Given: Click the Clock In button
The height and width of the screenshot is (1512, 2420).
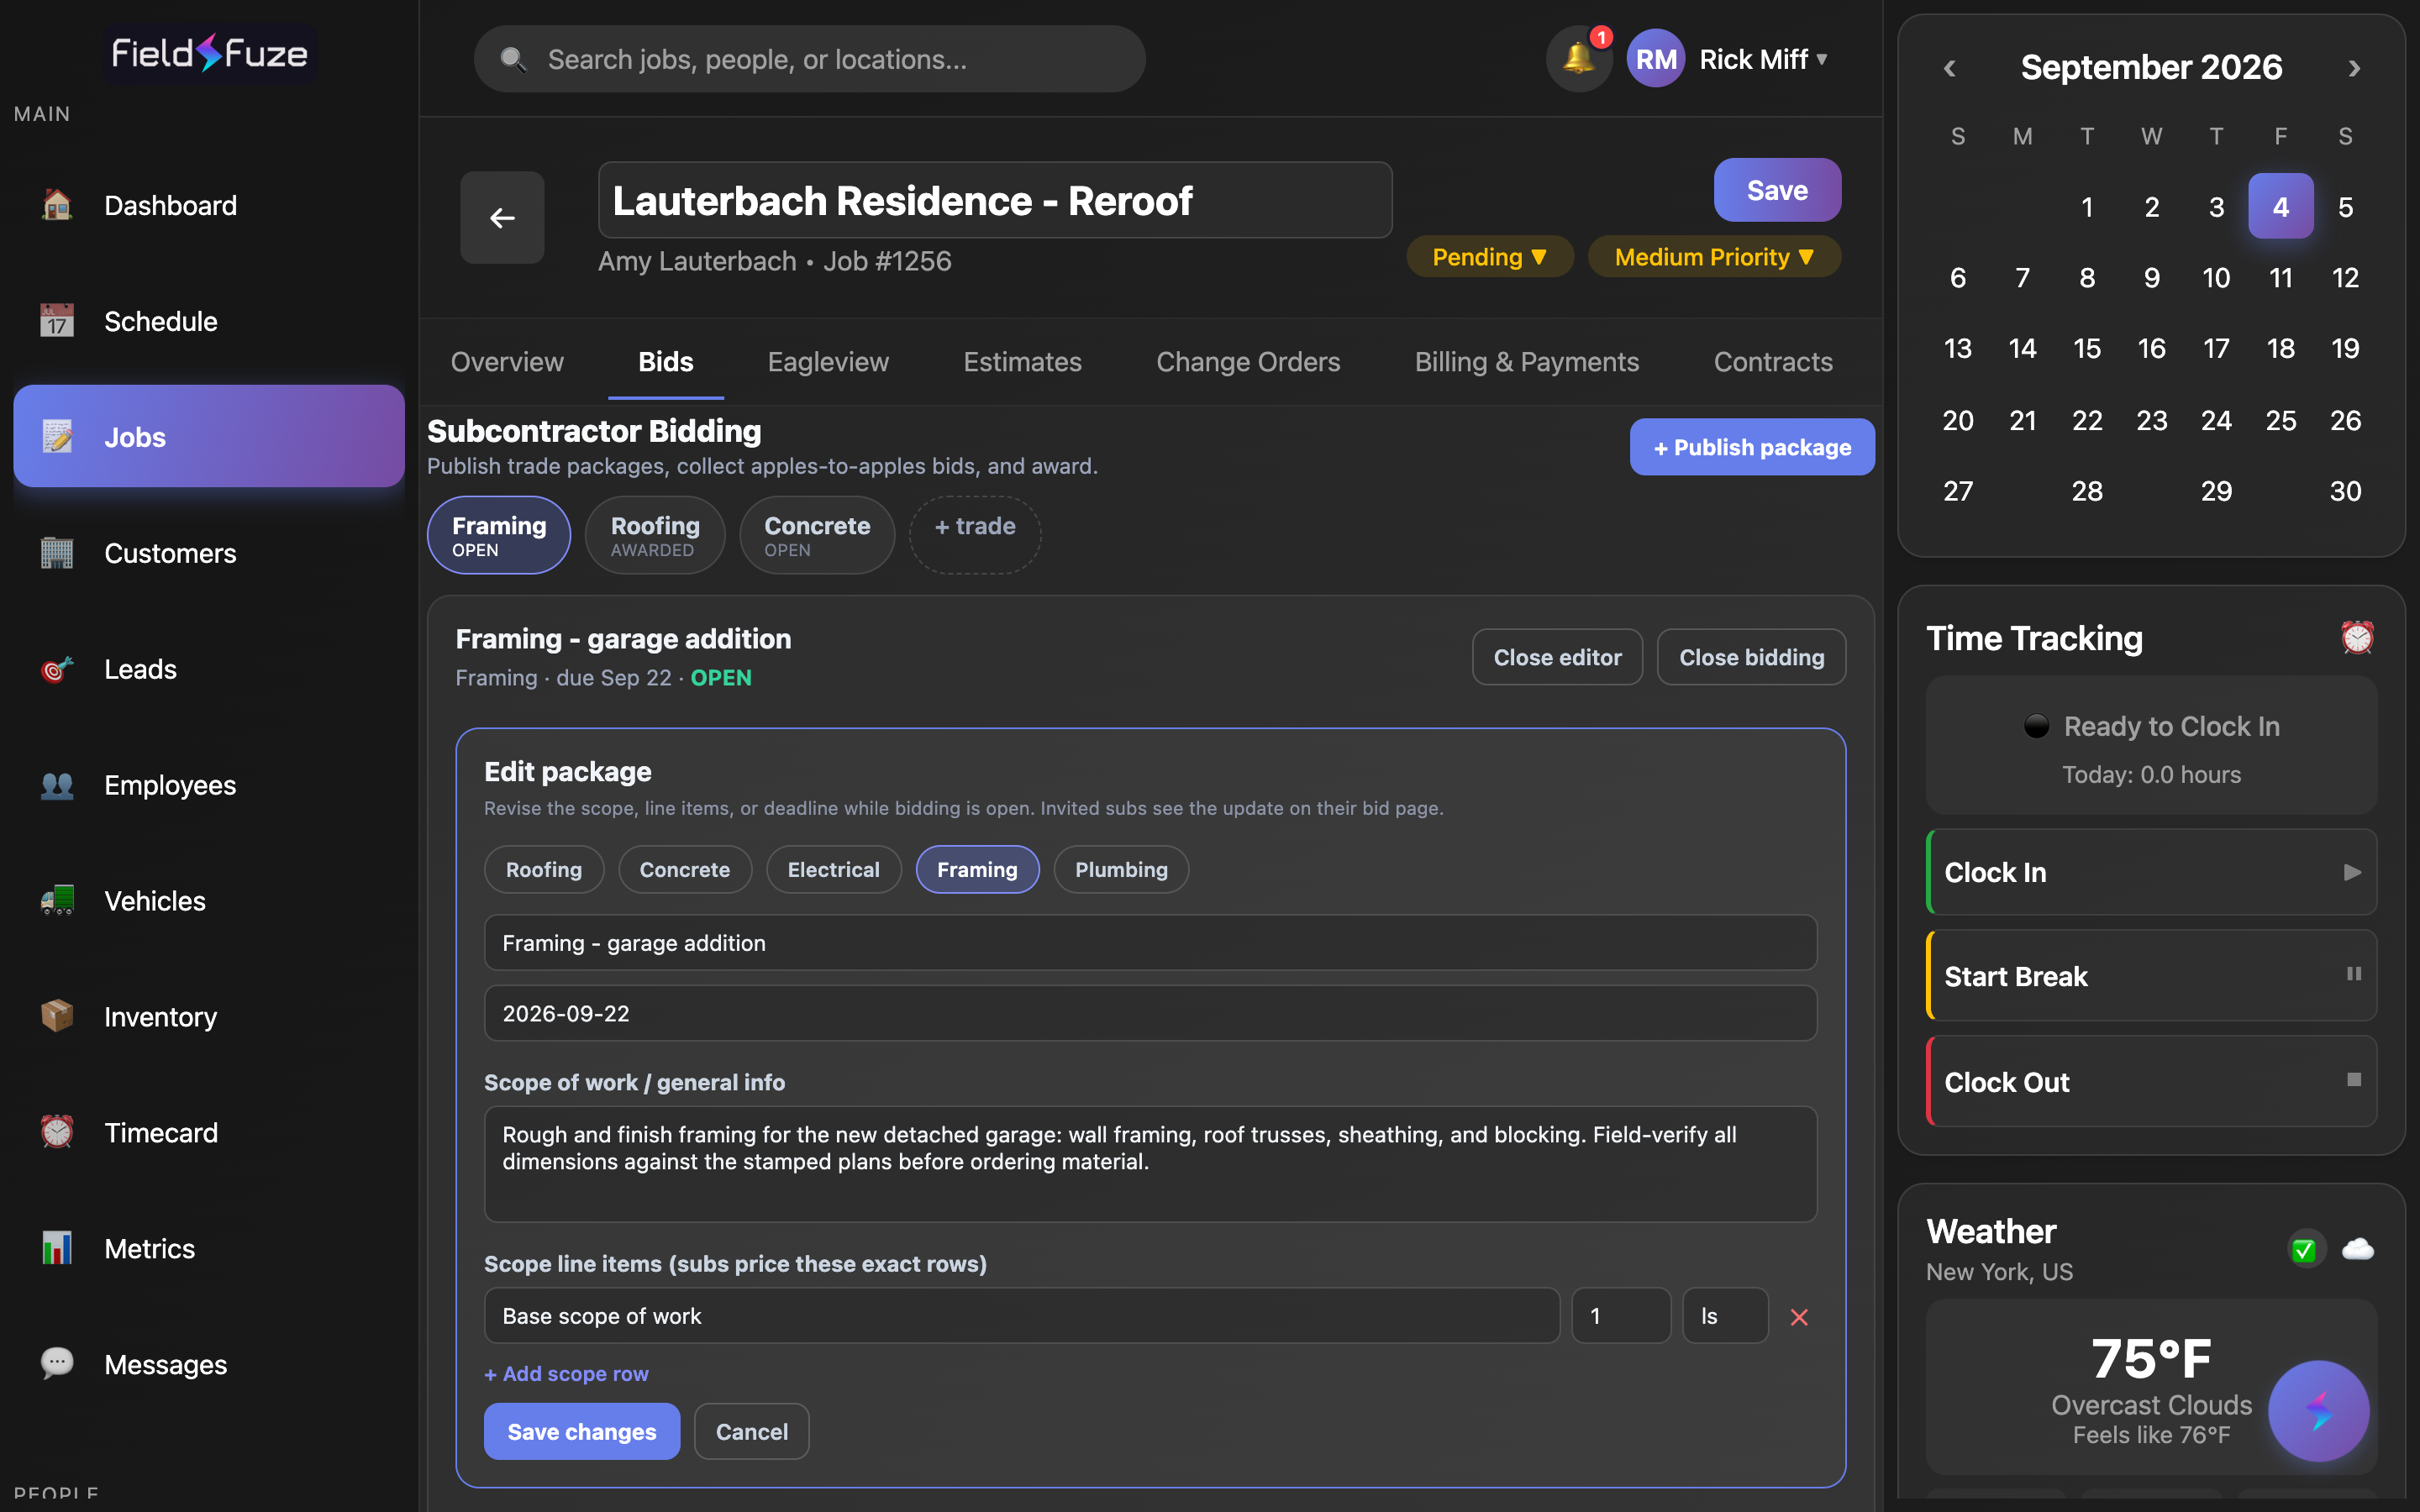Looking at the screenshot, I should [2152, 872].
